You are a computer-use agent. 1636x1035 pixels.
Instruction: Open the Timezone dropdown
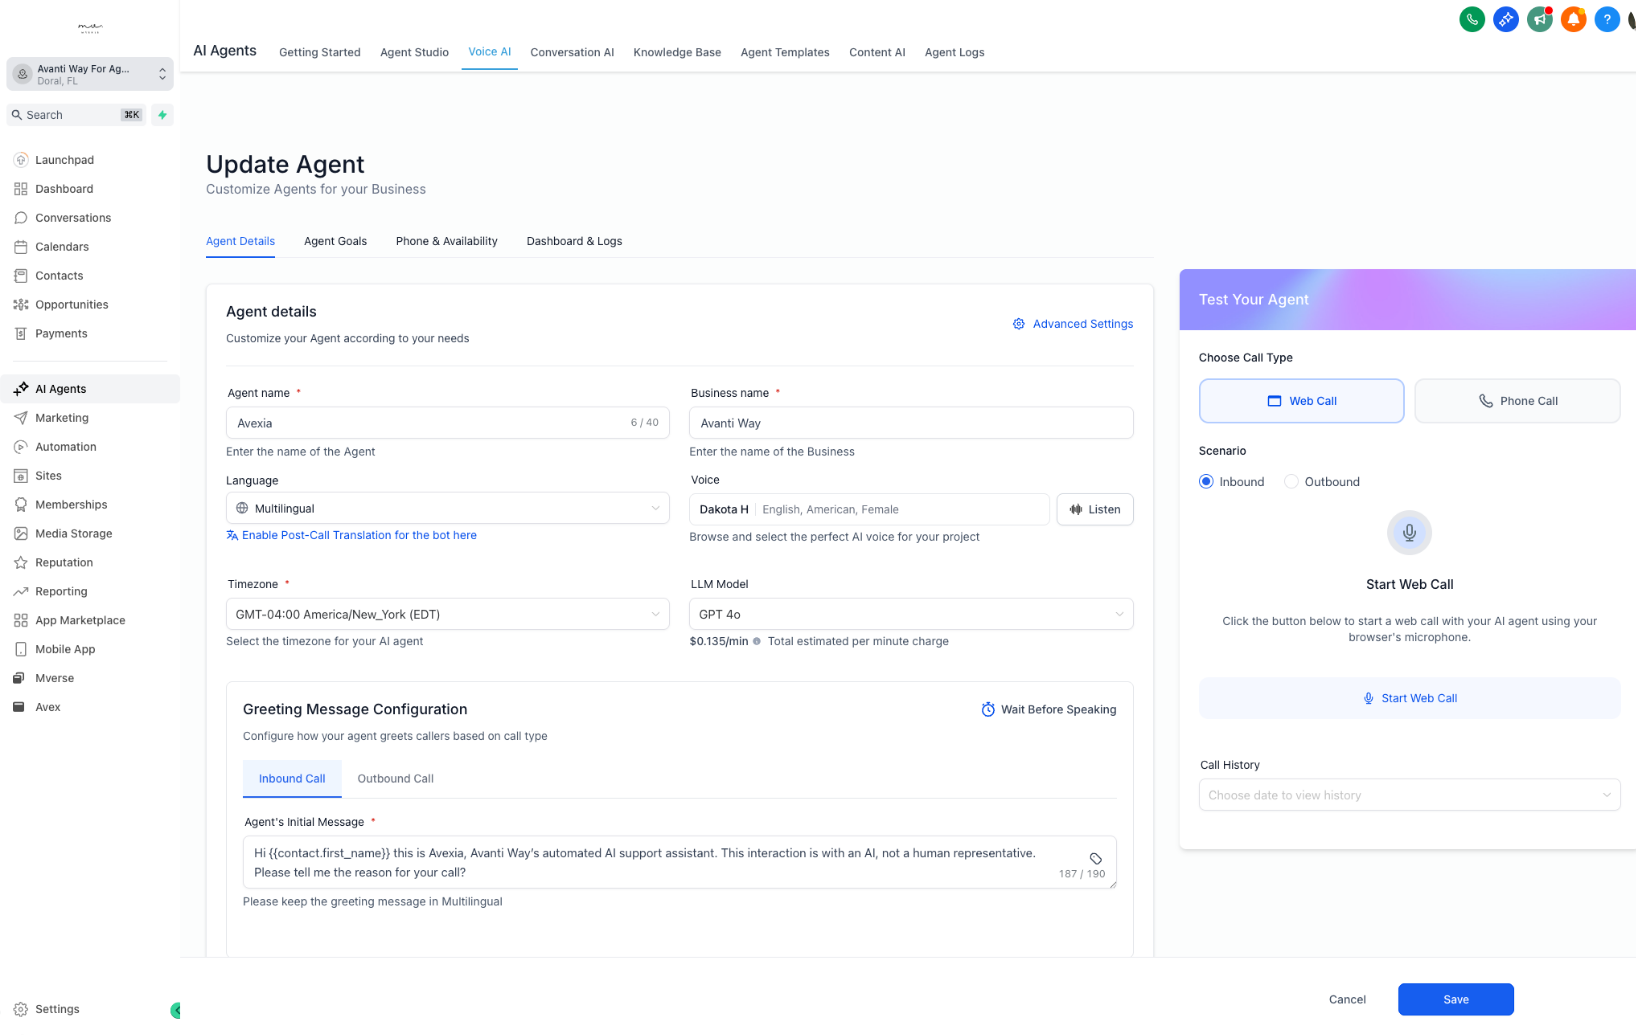pos(448,615)
